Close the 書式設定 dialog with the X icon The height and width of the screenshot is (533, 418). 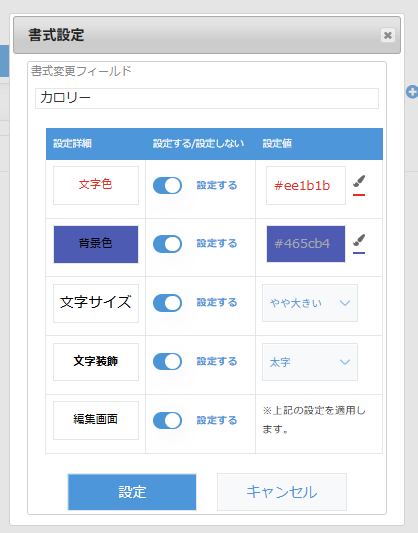point(388,35)
